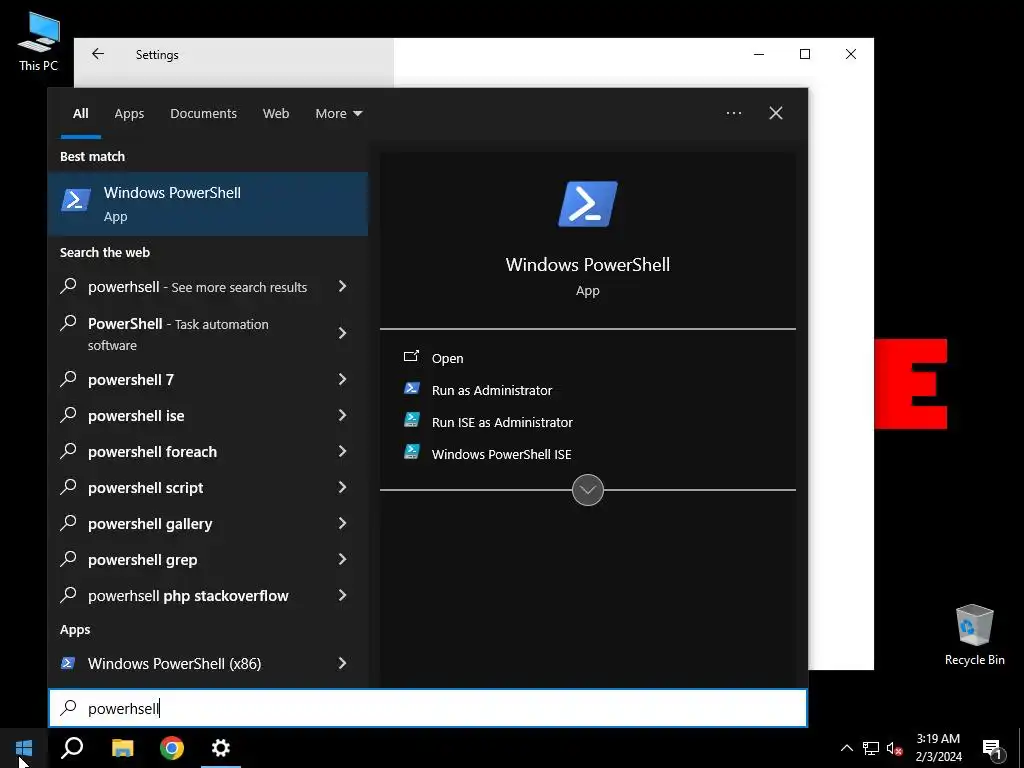
Task: Open the notification center icon
Action: click(x=992, y=748)
